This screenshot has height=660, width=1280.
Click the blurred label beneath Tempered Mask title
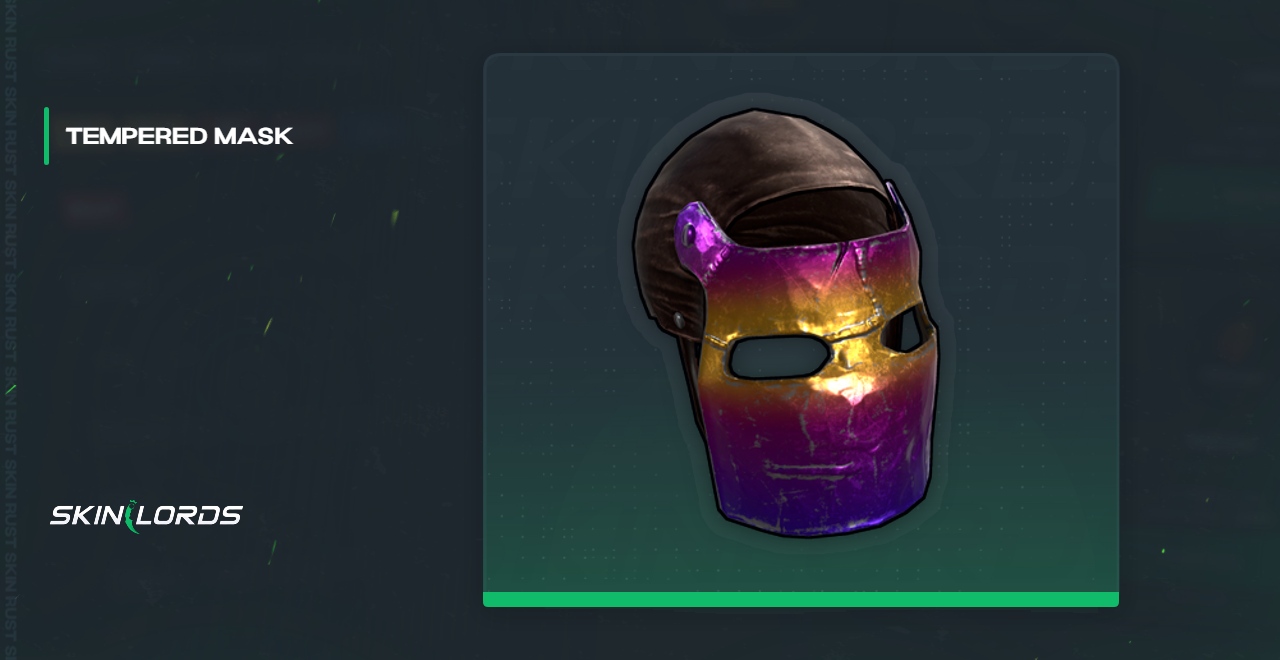[x=95, y=208]
